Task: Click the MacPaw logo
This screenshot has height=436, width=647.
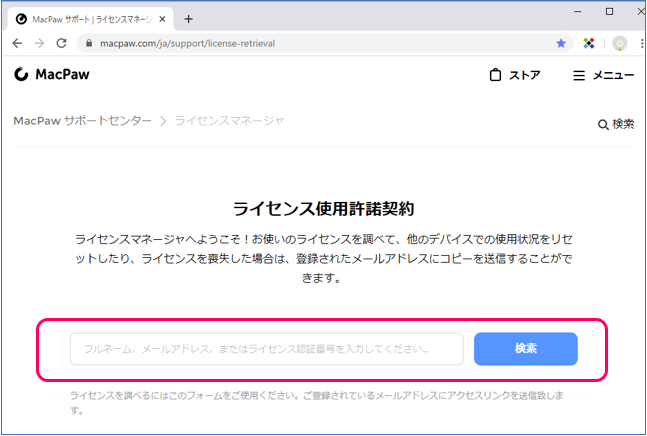Action: click(52, 74)
